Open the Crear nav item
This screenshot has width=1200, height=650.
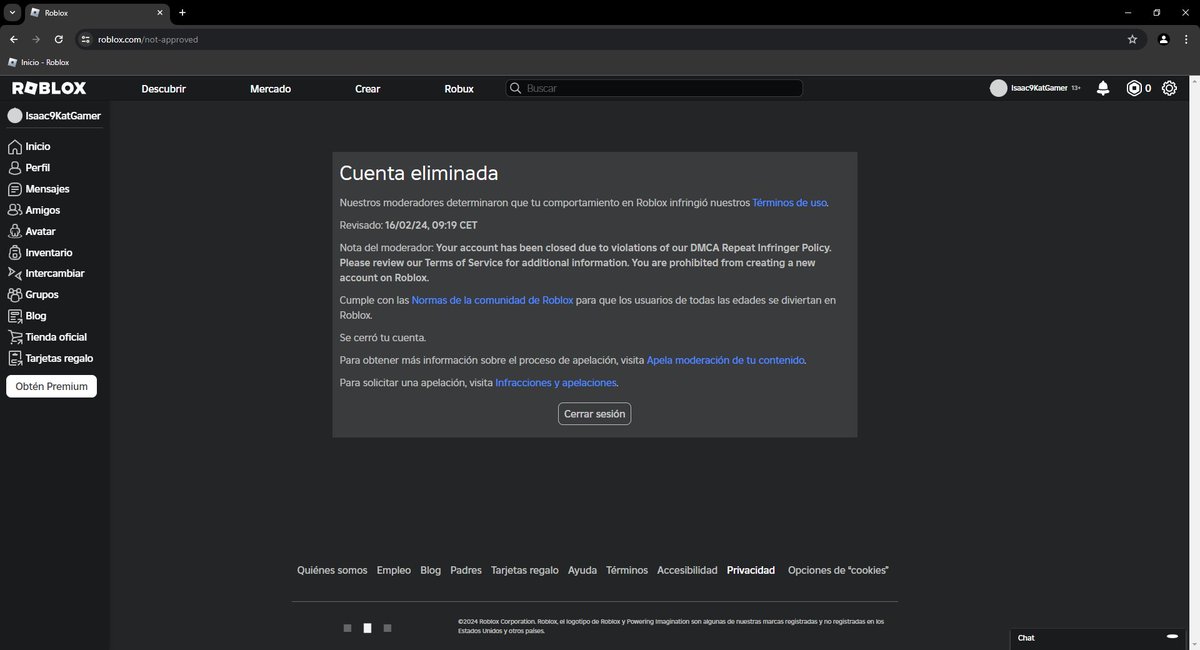pyautogui.click(x=368, y=88)
